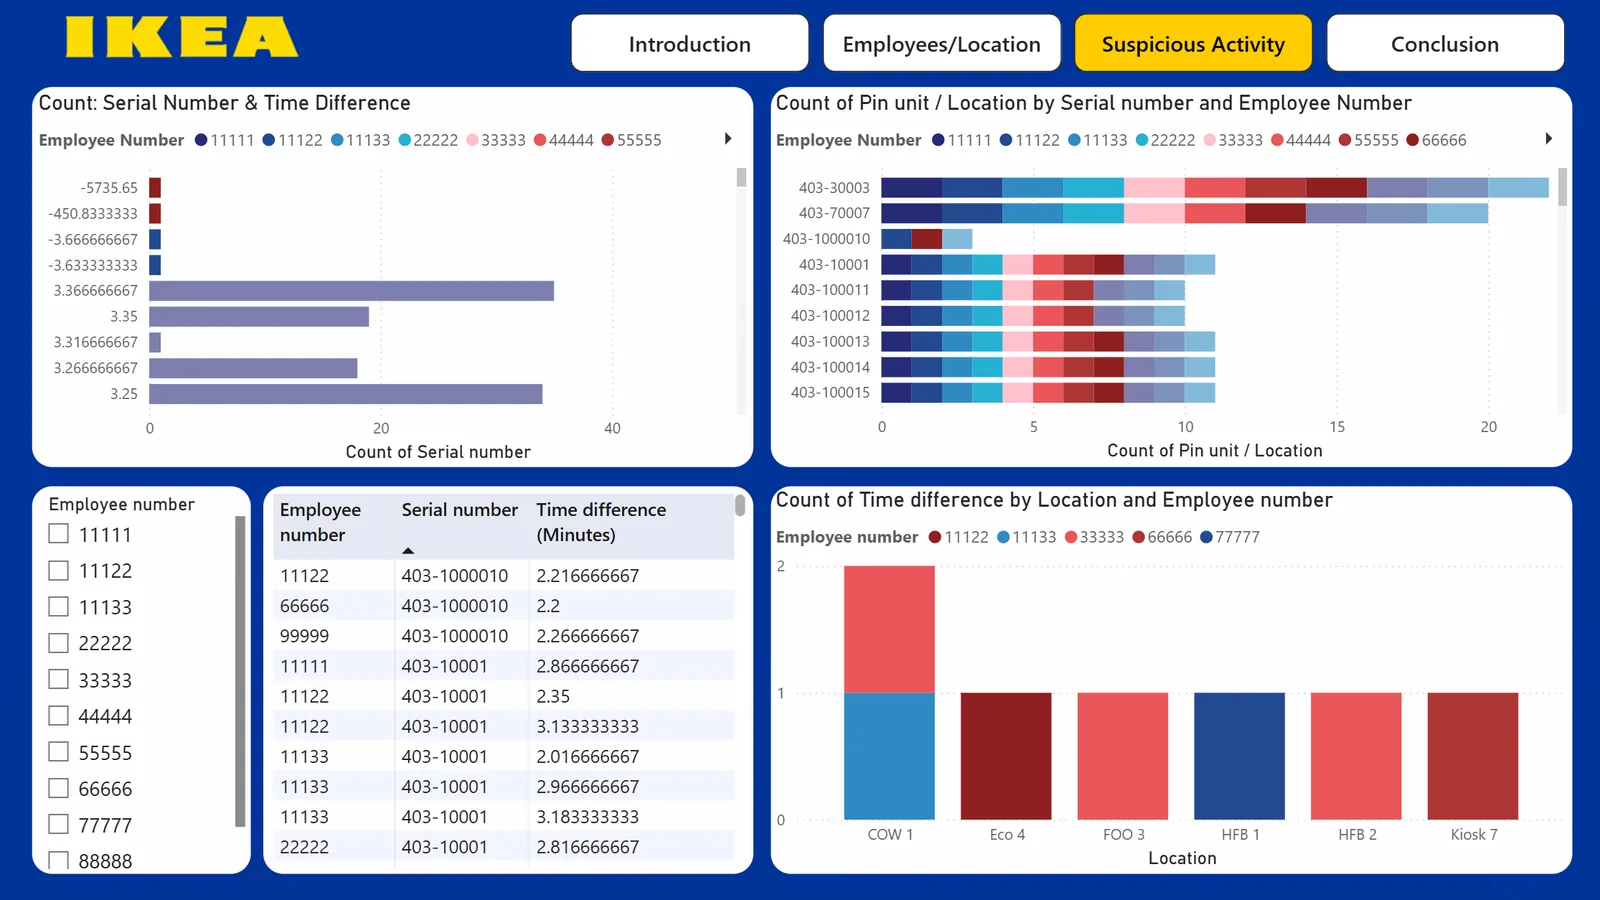Tick the 33333 employee checkbox

pos(59,679)
